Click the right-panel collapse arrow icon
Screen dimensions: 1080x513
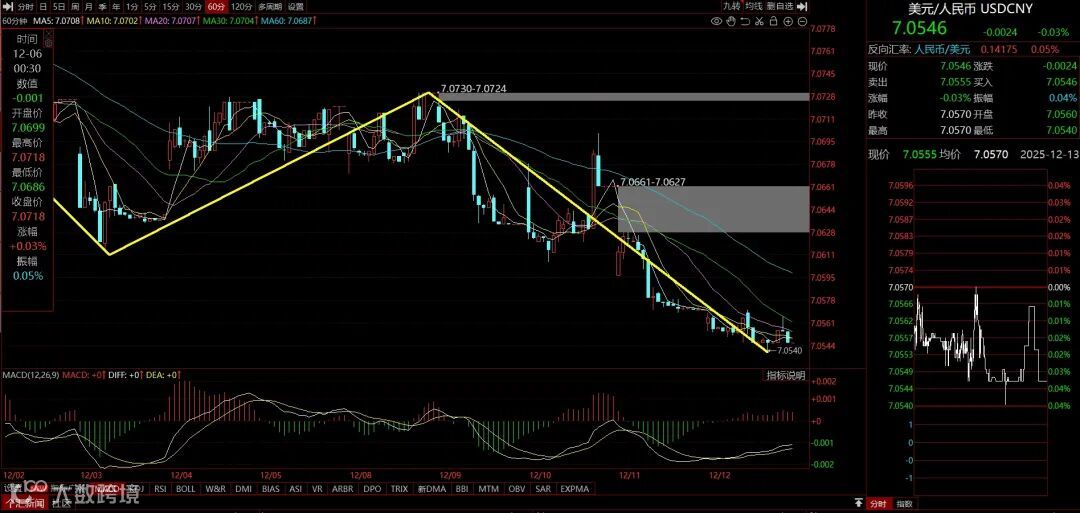coord(802,6)
